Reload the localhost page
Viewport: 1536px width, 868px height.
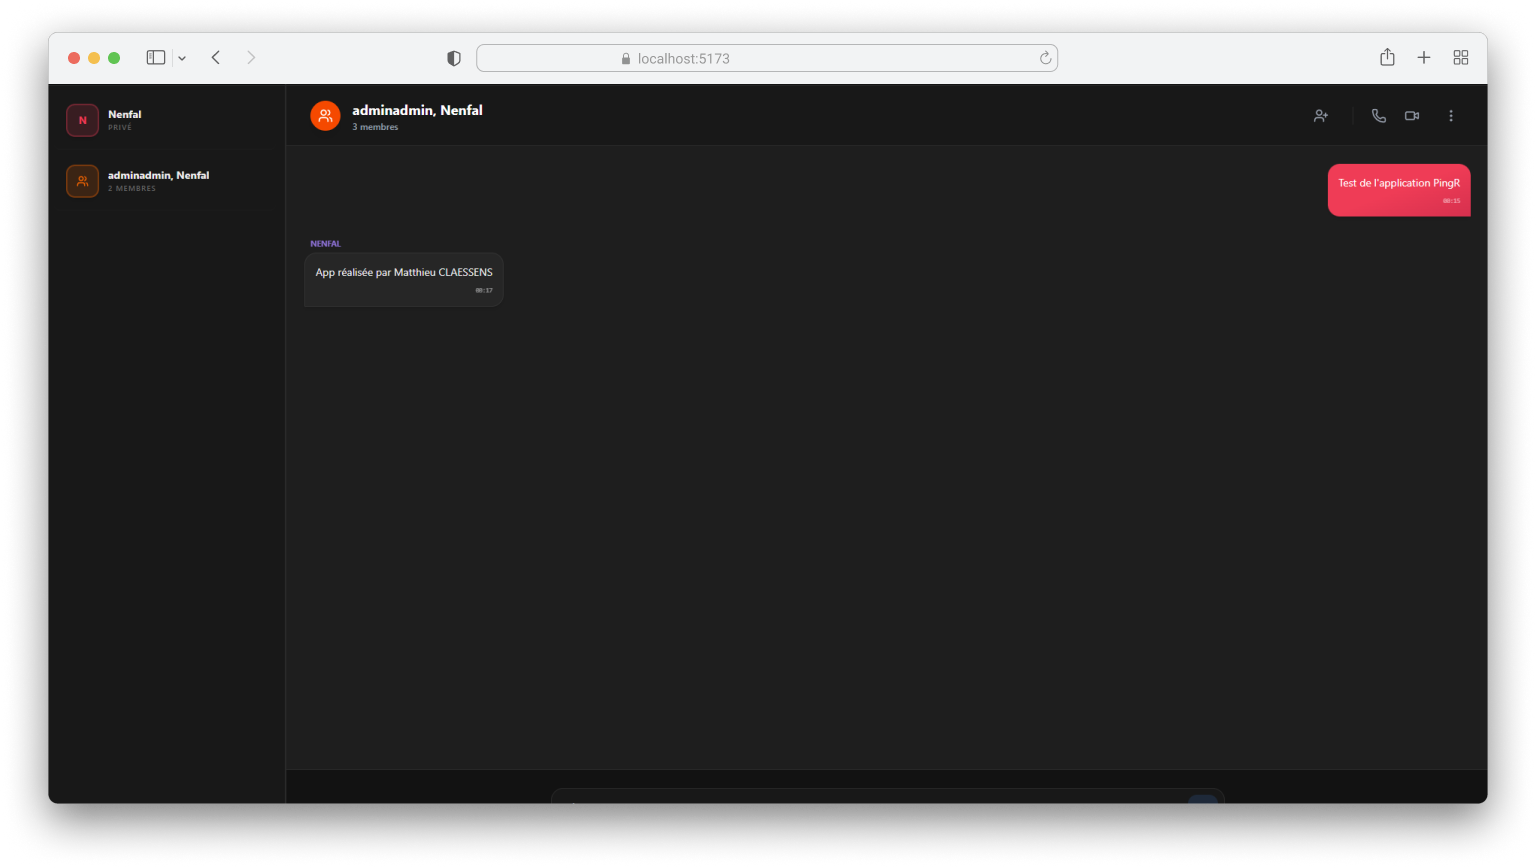point(1045,58)
